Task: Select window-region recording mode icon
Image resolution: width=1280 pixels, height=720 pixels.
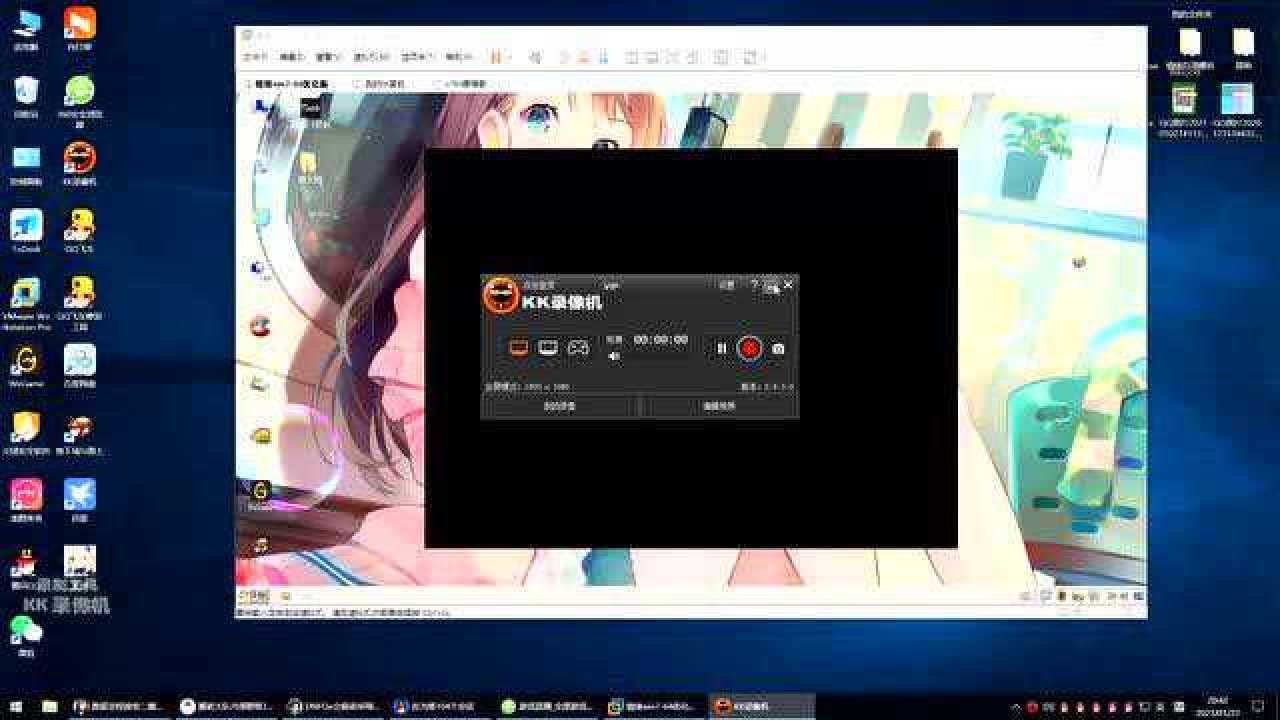Action: (x=548, y=347)
